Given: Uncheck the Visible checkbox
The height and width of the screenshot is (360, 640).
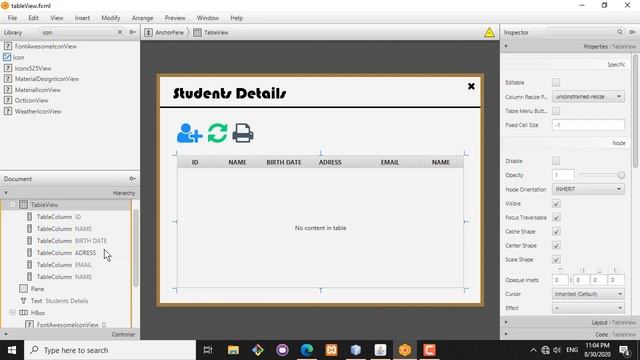Looking at the screenshot, I should 556,203.
